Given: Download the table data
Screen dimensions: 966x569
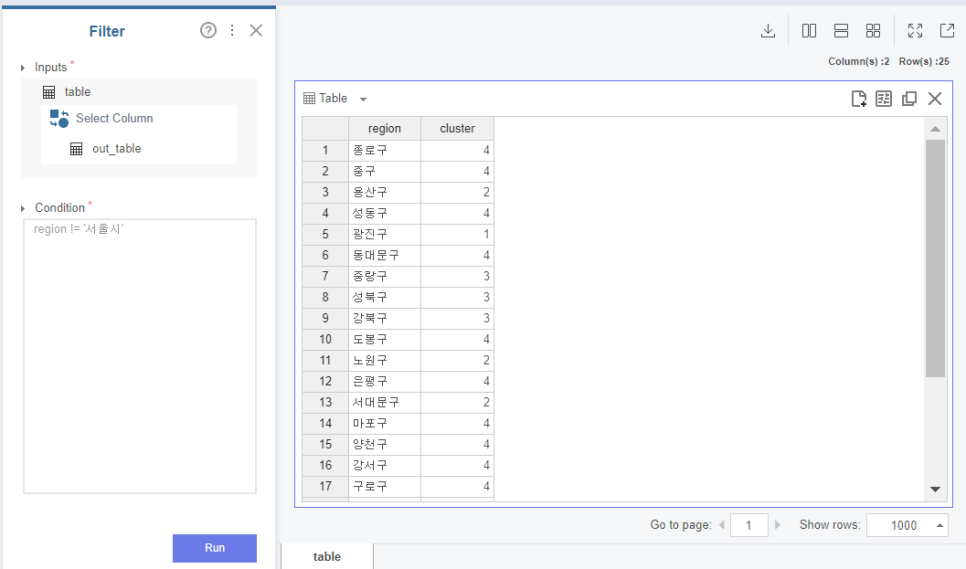Looking at the screenshot, I should coord(768,31).
